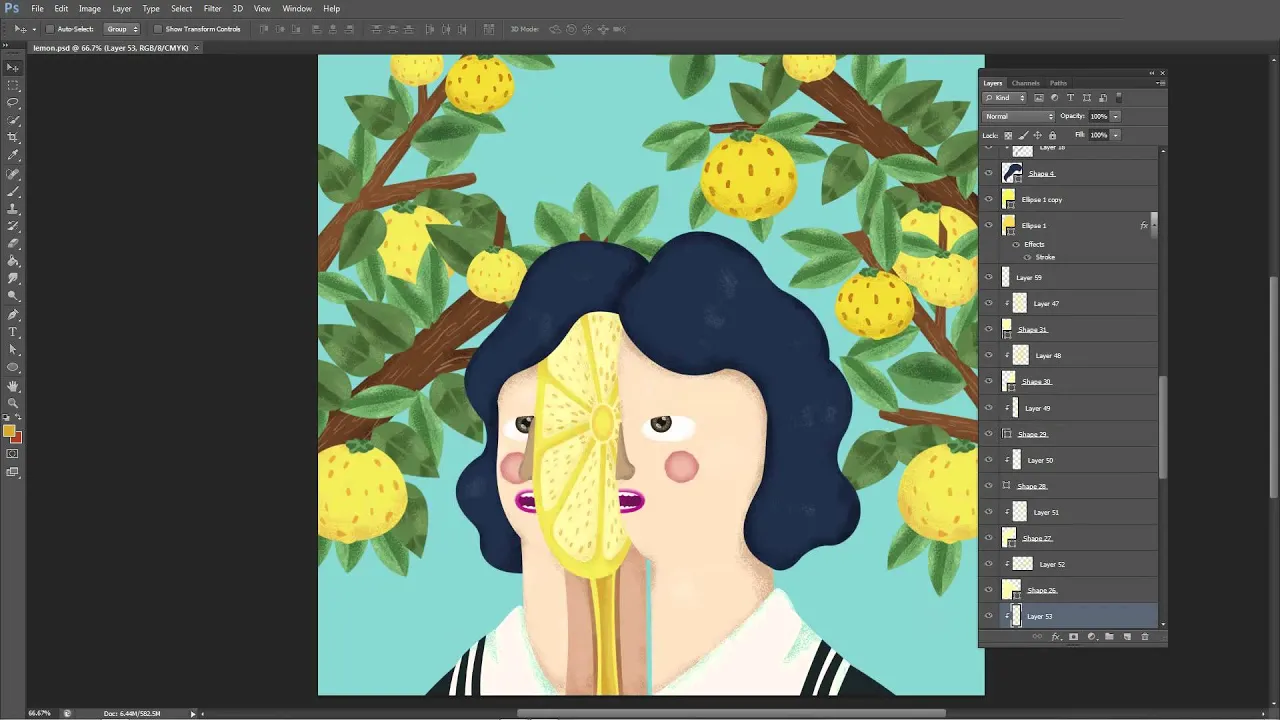Select the Ellipse shape tool
The width and height of the screenshot is (1280, 720).
coord(13,367)
